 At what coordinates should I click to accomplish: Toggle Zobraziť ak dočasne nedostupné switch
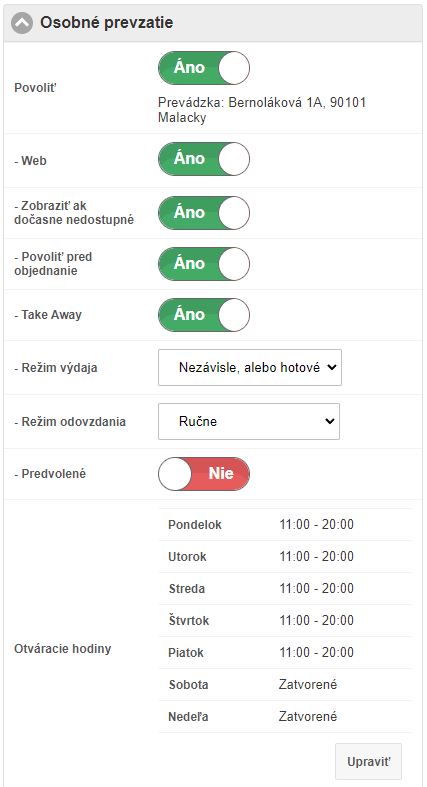click(x=204, y=213)
